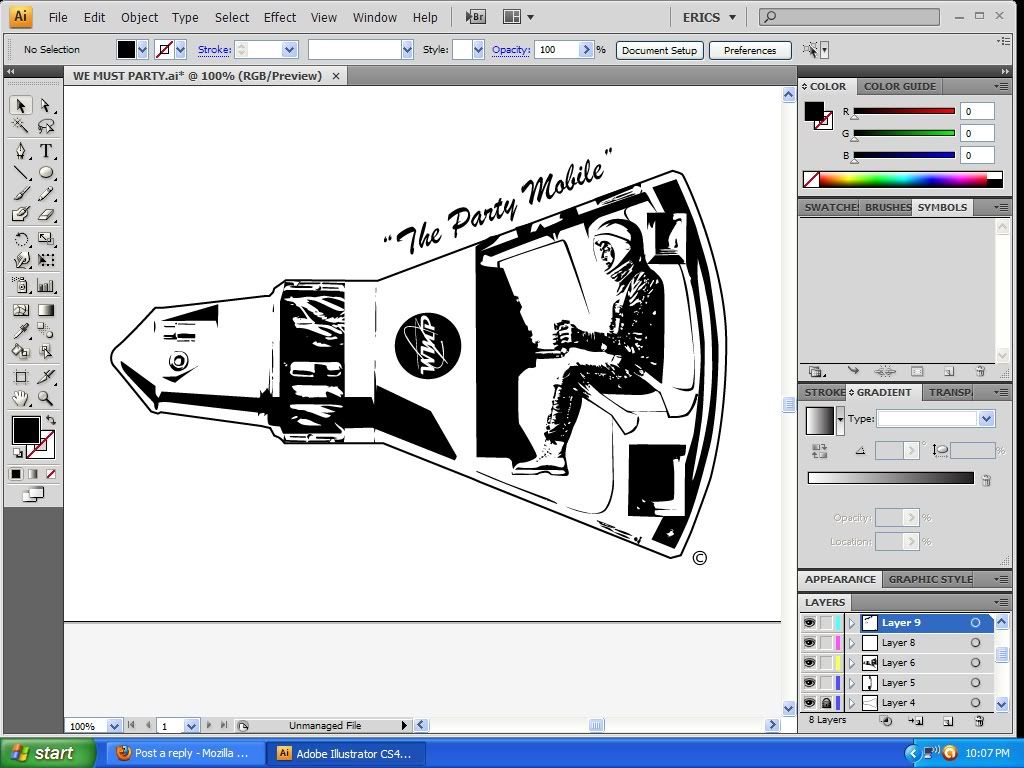Hide Layer 8 using its eye icon
Screen dimensions: 1024x768
(809, 643)
